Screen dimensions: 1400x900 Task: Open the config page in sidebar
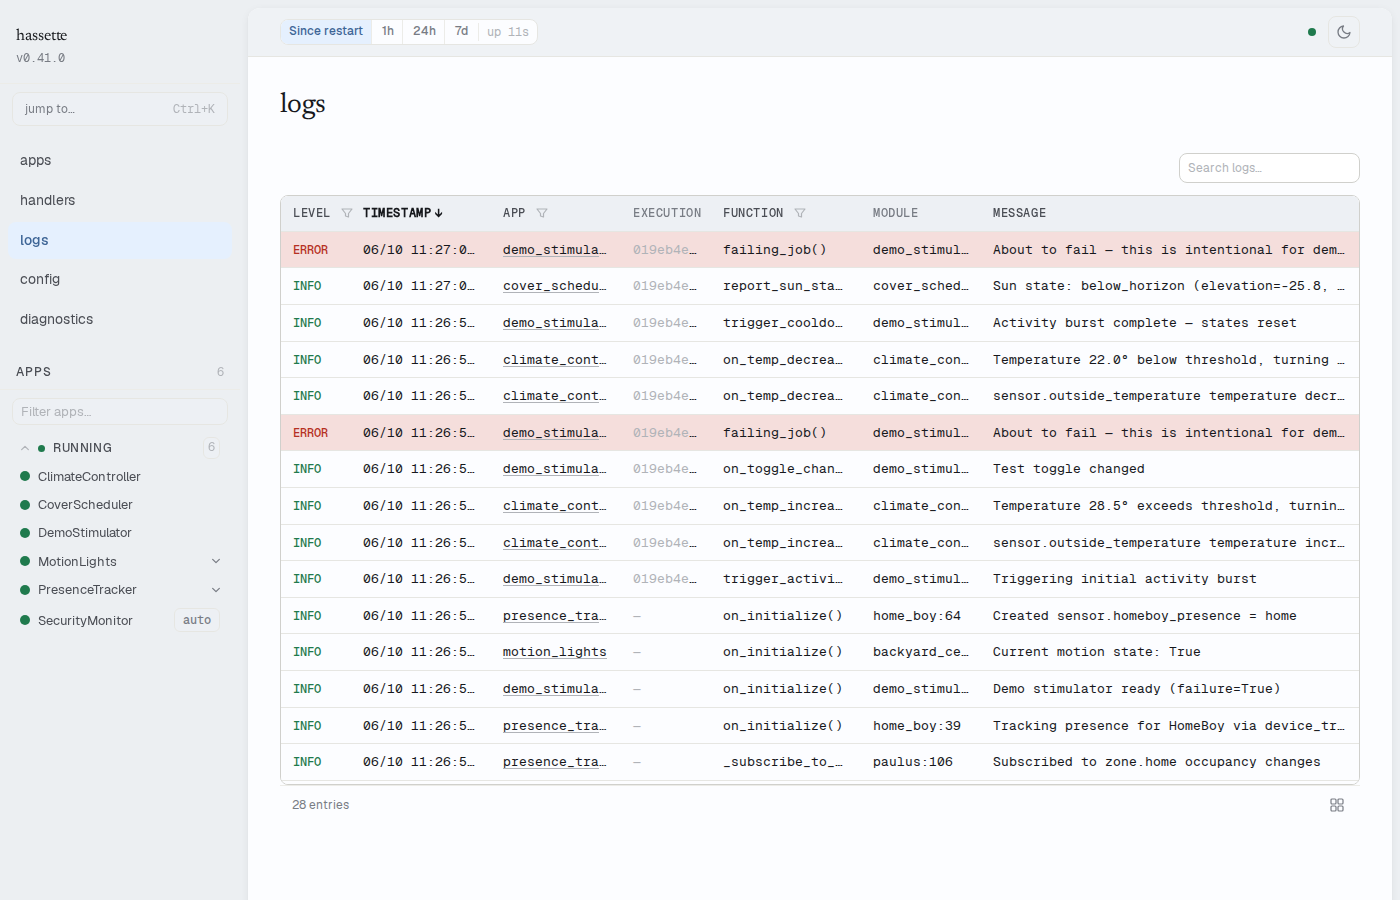tap(118, 279)
